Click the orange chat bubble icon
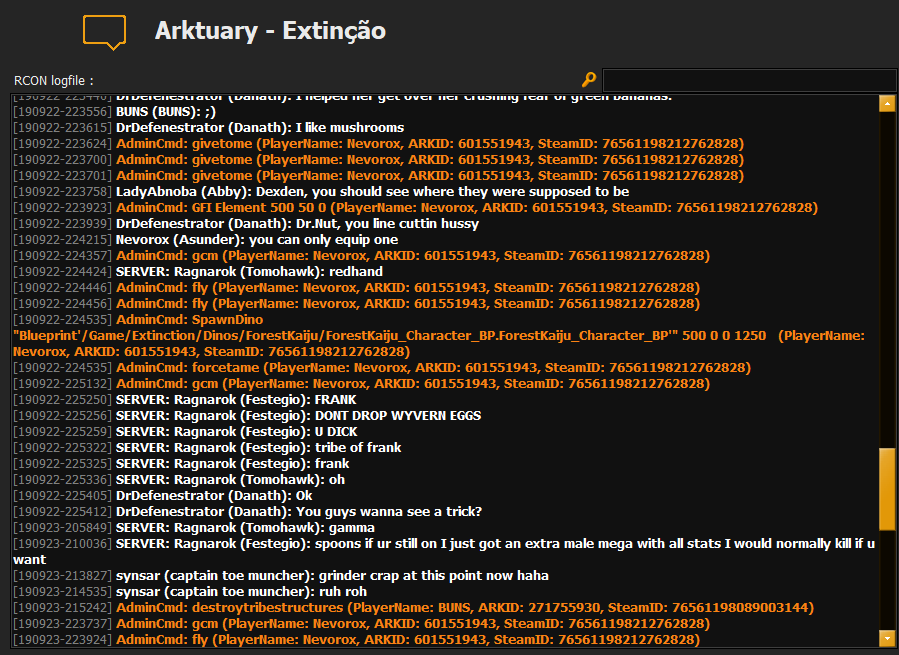The height and width of the screenshot is (655, 899). coord(104,32)
